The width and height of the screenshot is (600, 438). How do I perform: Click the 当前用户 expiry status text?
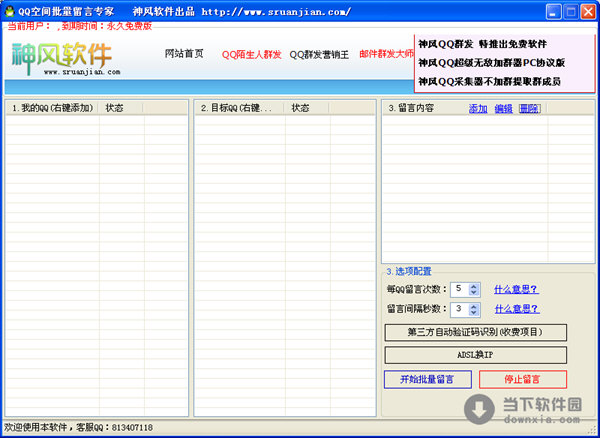(x=80, y=26)
